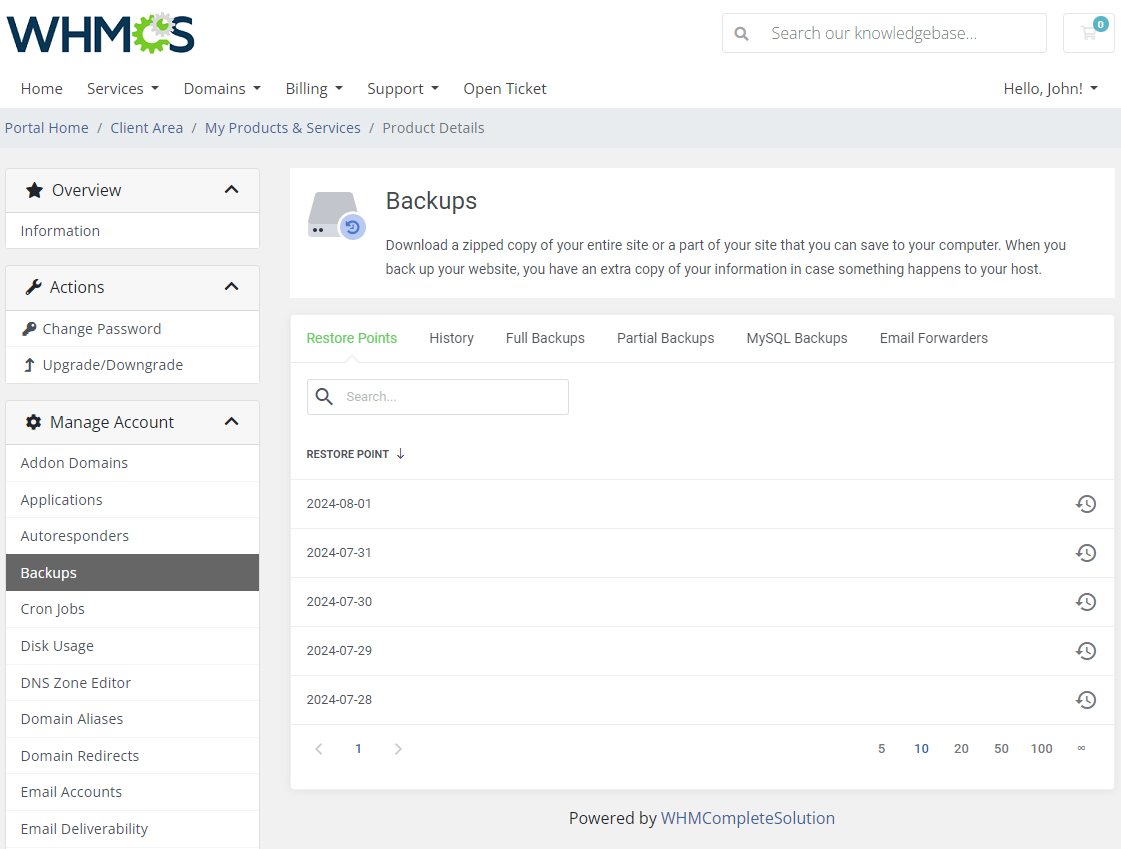Show 10 entries per page
The height and width of the screenshot is (849, 1121).
point(922,749)
